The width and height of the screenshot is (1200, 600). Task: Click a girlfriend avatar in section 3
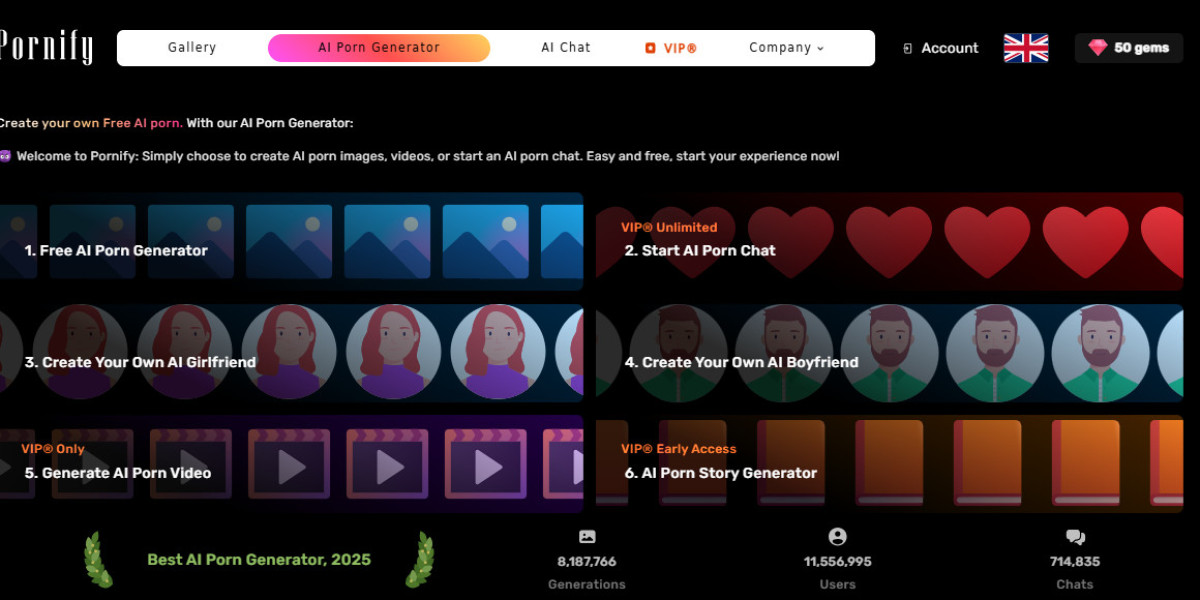point(393,352)
